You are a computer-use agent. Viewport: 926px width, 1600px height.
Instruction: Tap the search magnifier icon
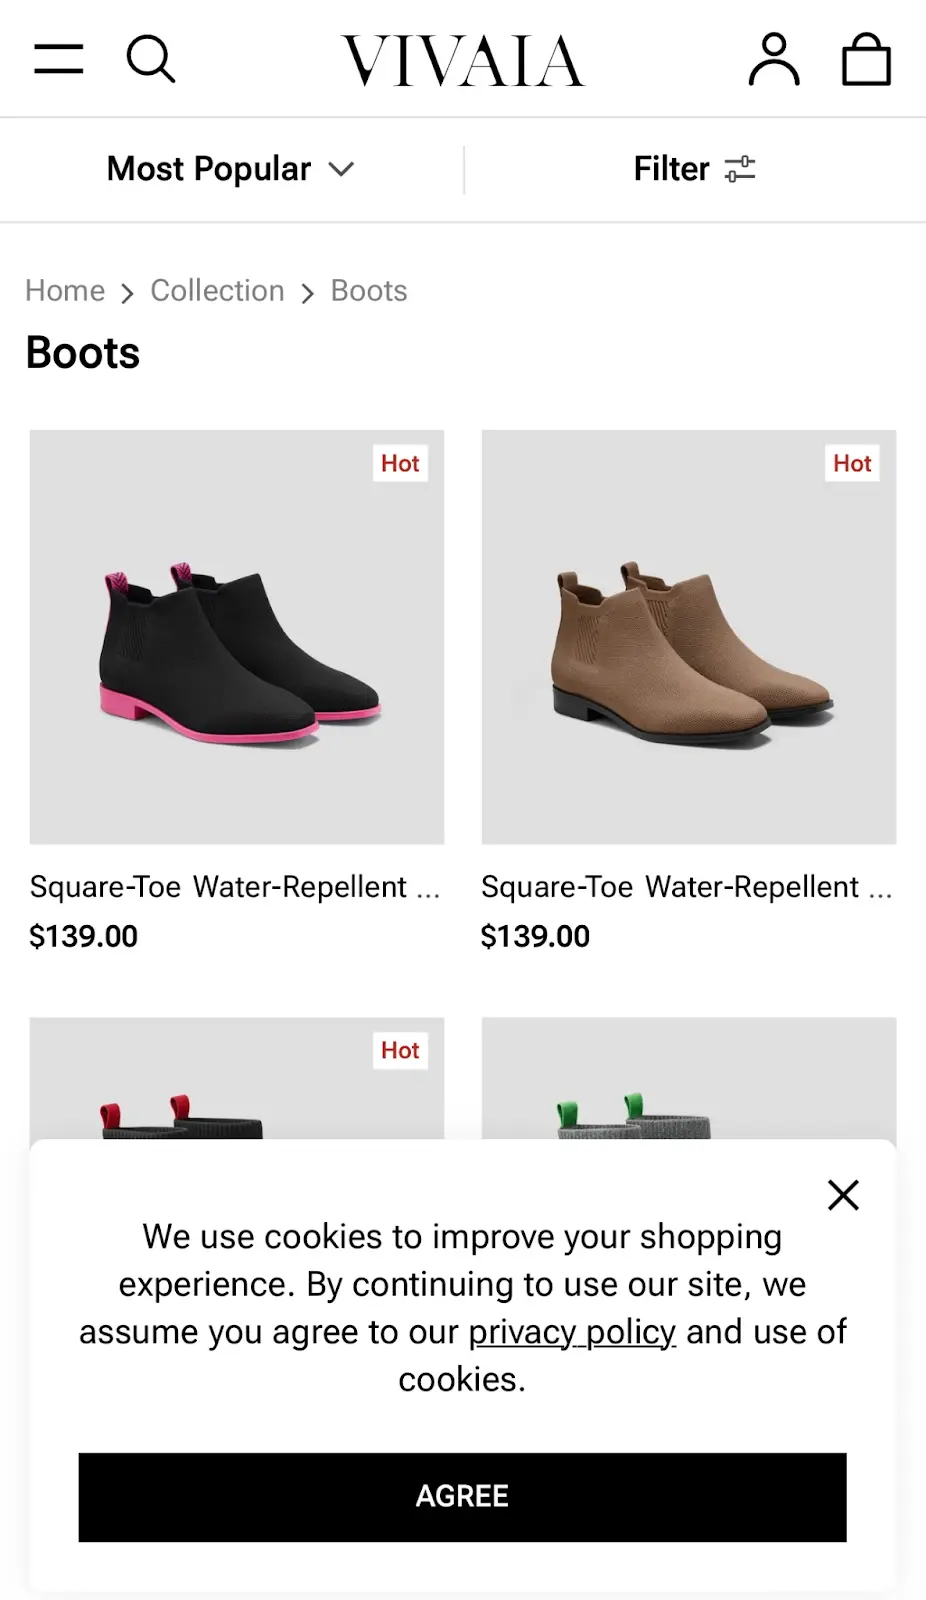(151, 59)
